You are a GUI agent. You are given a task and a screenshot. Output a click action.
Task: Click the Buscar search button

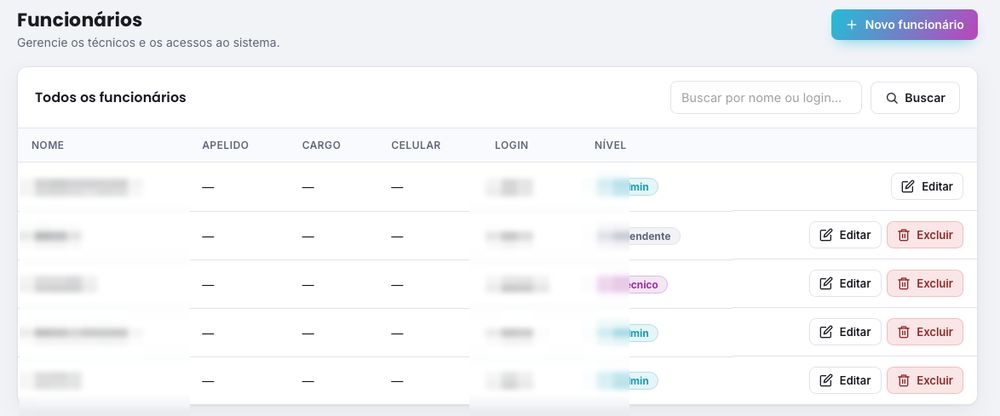915,98
